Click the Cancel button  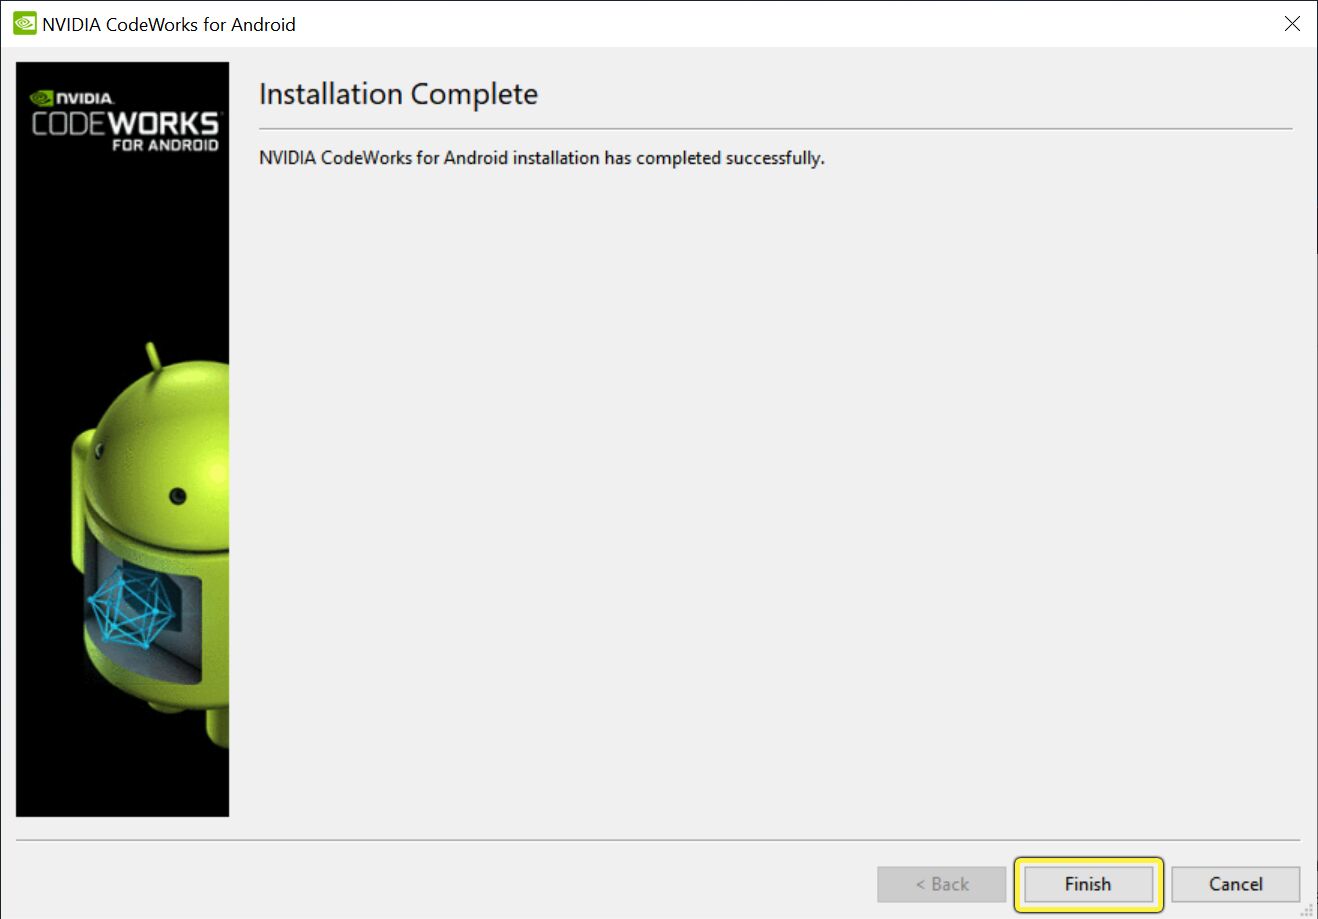pos(1235,884)
